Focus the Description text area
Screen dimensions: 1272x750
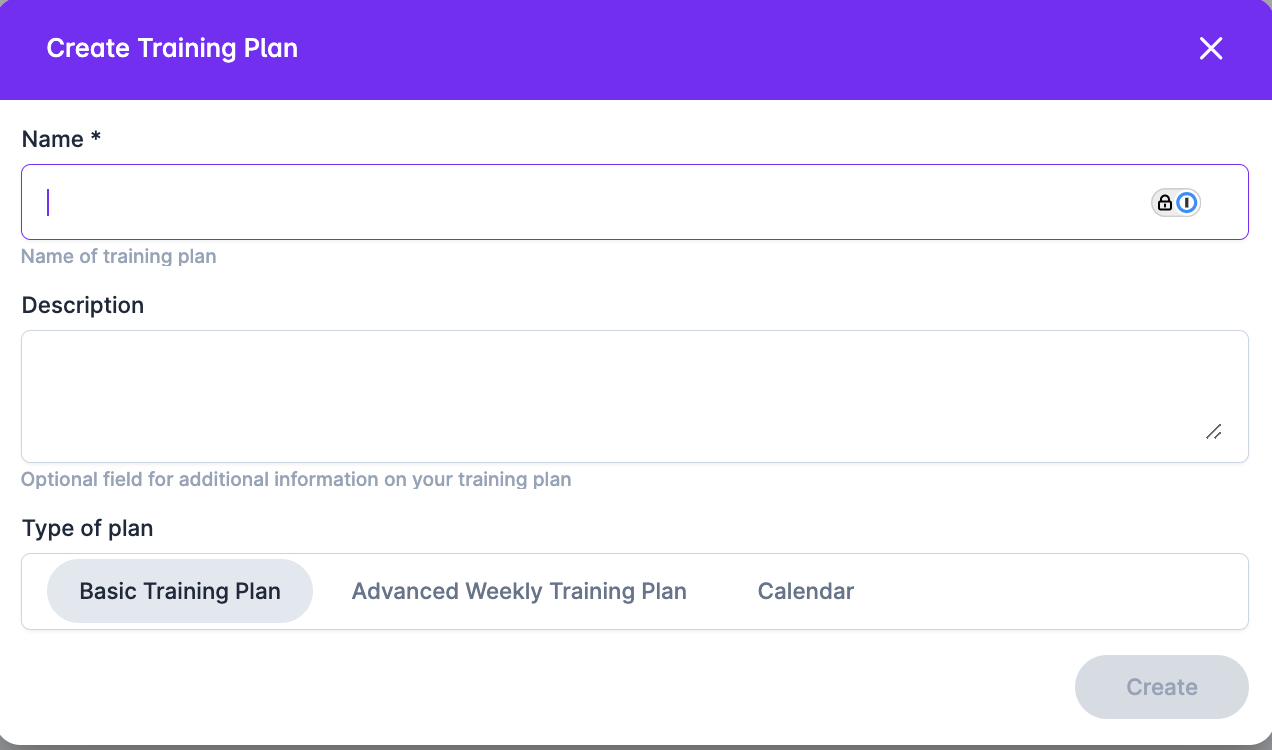click(635, 396)
